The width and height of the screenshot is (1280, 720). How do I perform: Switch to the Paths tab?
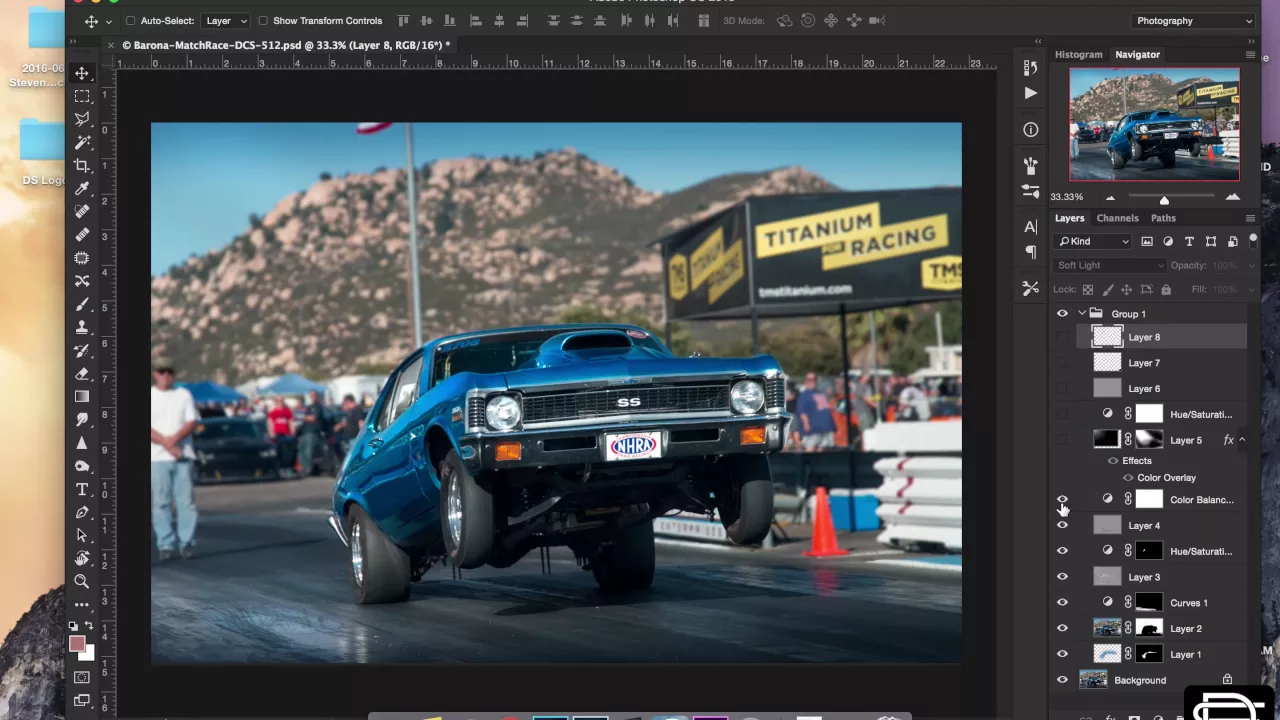tap(1163, 218)
